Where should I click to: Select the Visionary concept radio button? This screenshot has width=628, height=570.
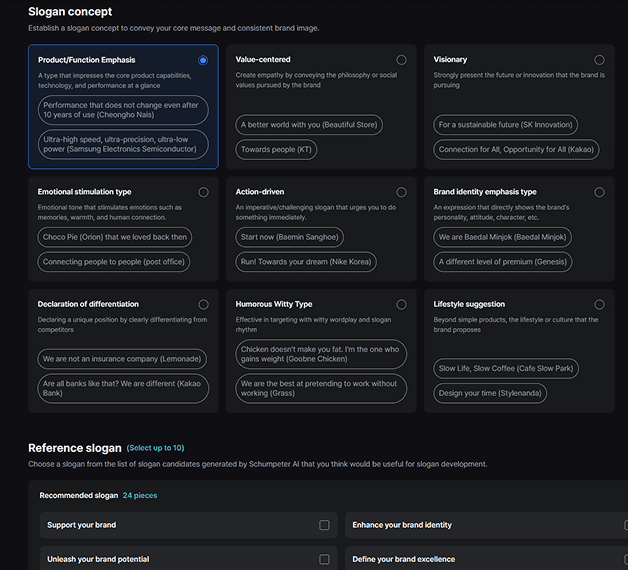point(599,60)
